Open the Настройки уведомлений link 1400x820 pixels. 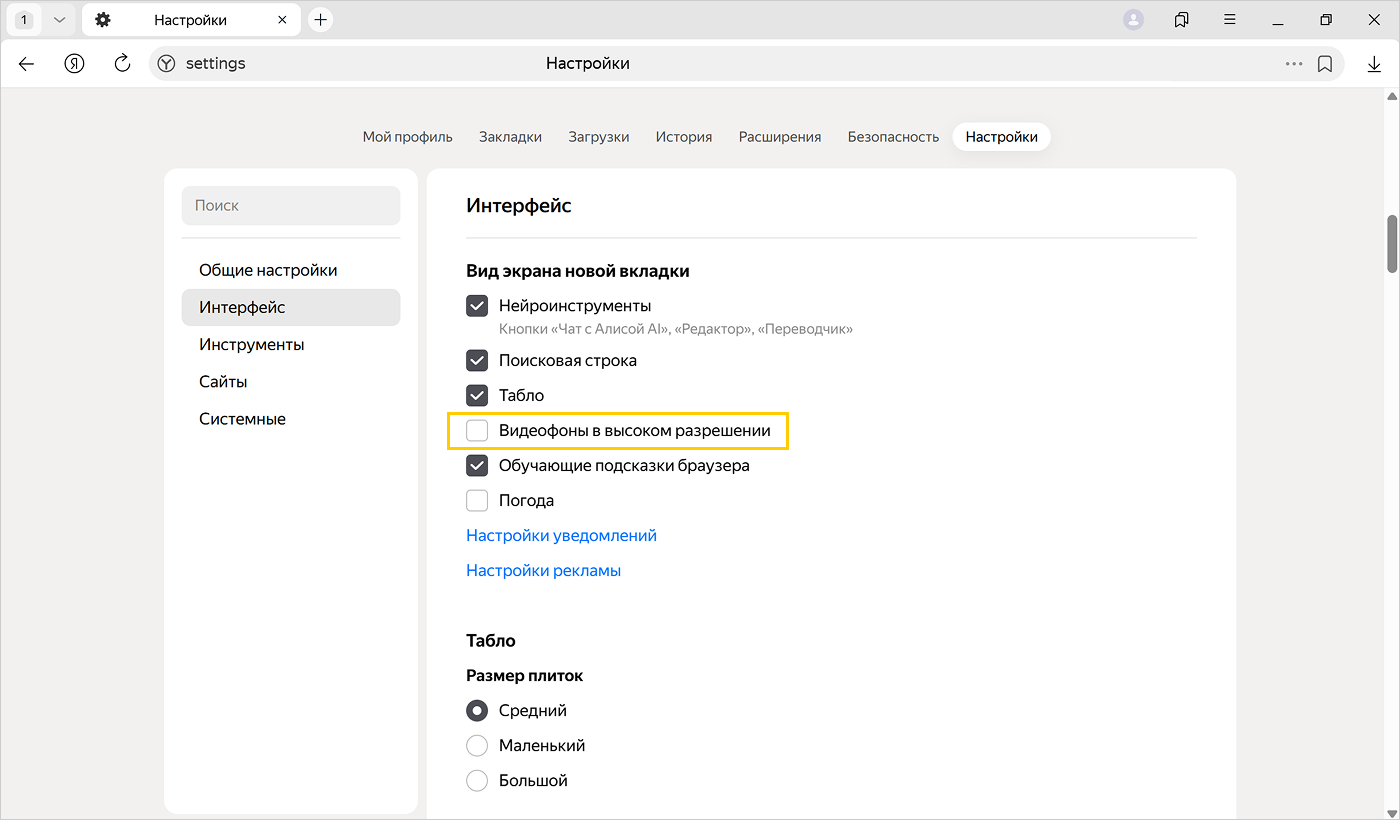(561, 536)
